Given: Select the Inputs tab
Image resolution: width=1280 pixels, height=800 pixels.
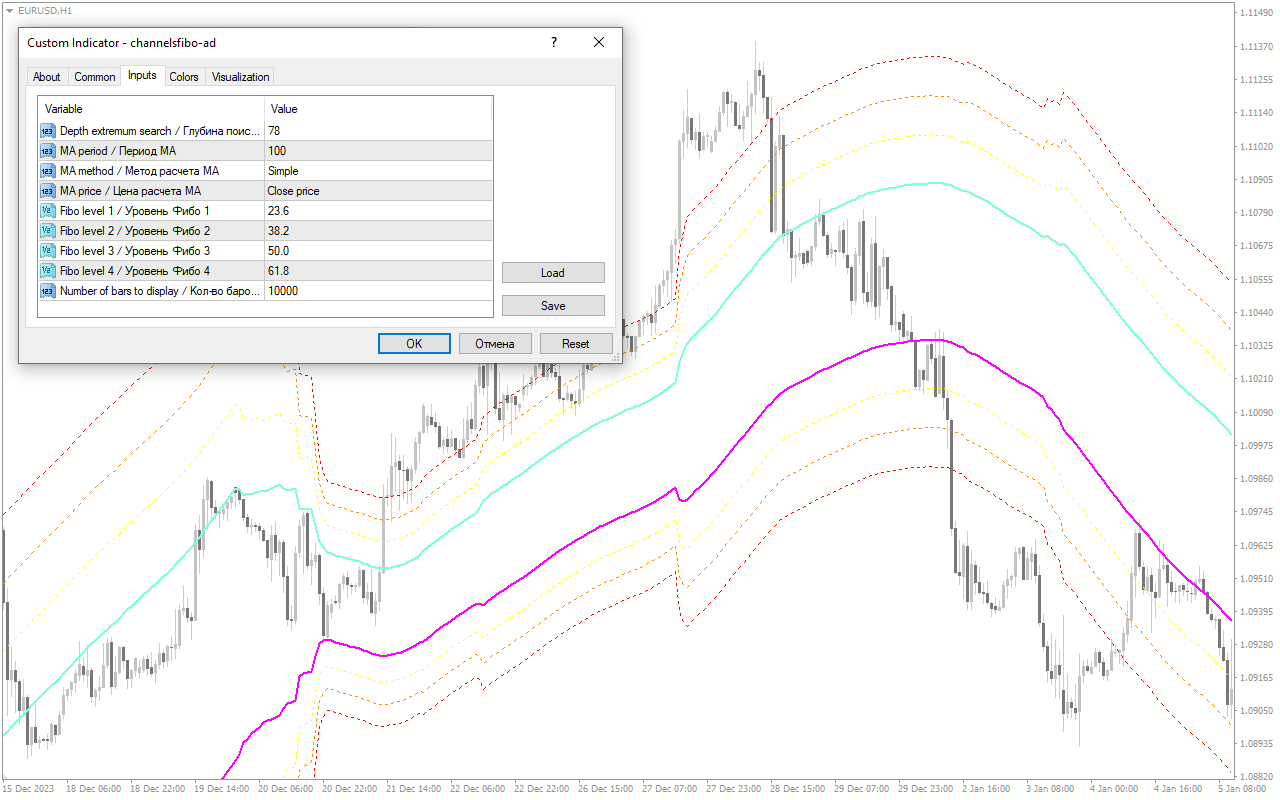Looking at the screenshot, I should tap(142, 75).
